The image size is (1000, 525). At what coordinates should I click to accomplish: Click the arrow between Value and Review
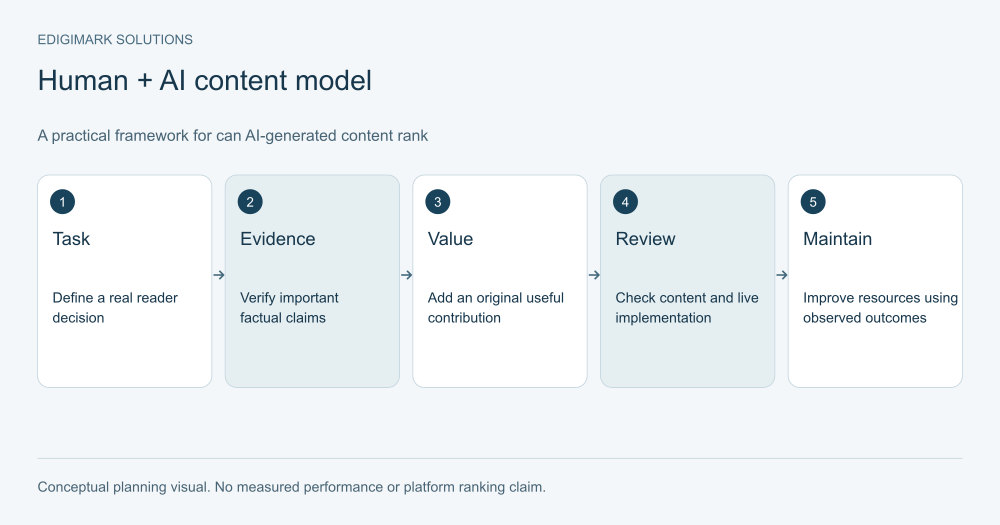pyautogui.click(x=594, y=275)
